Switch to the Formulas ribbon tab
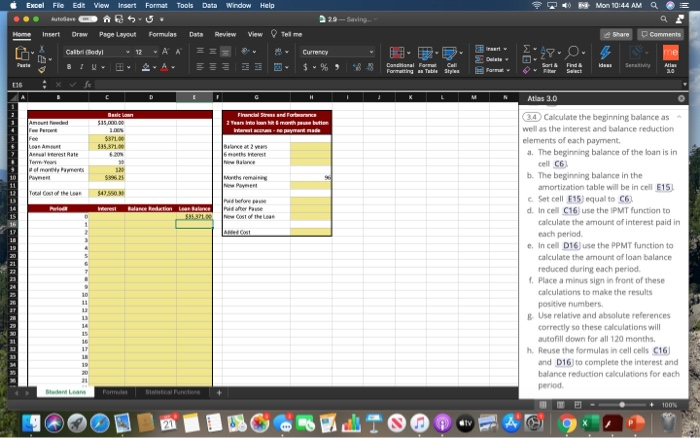700x438 pixels. [162, 34]
